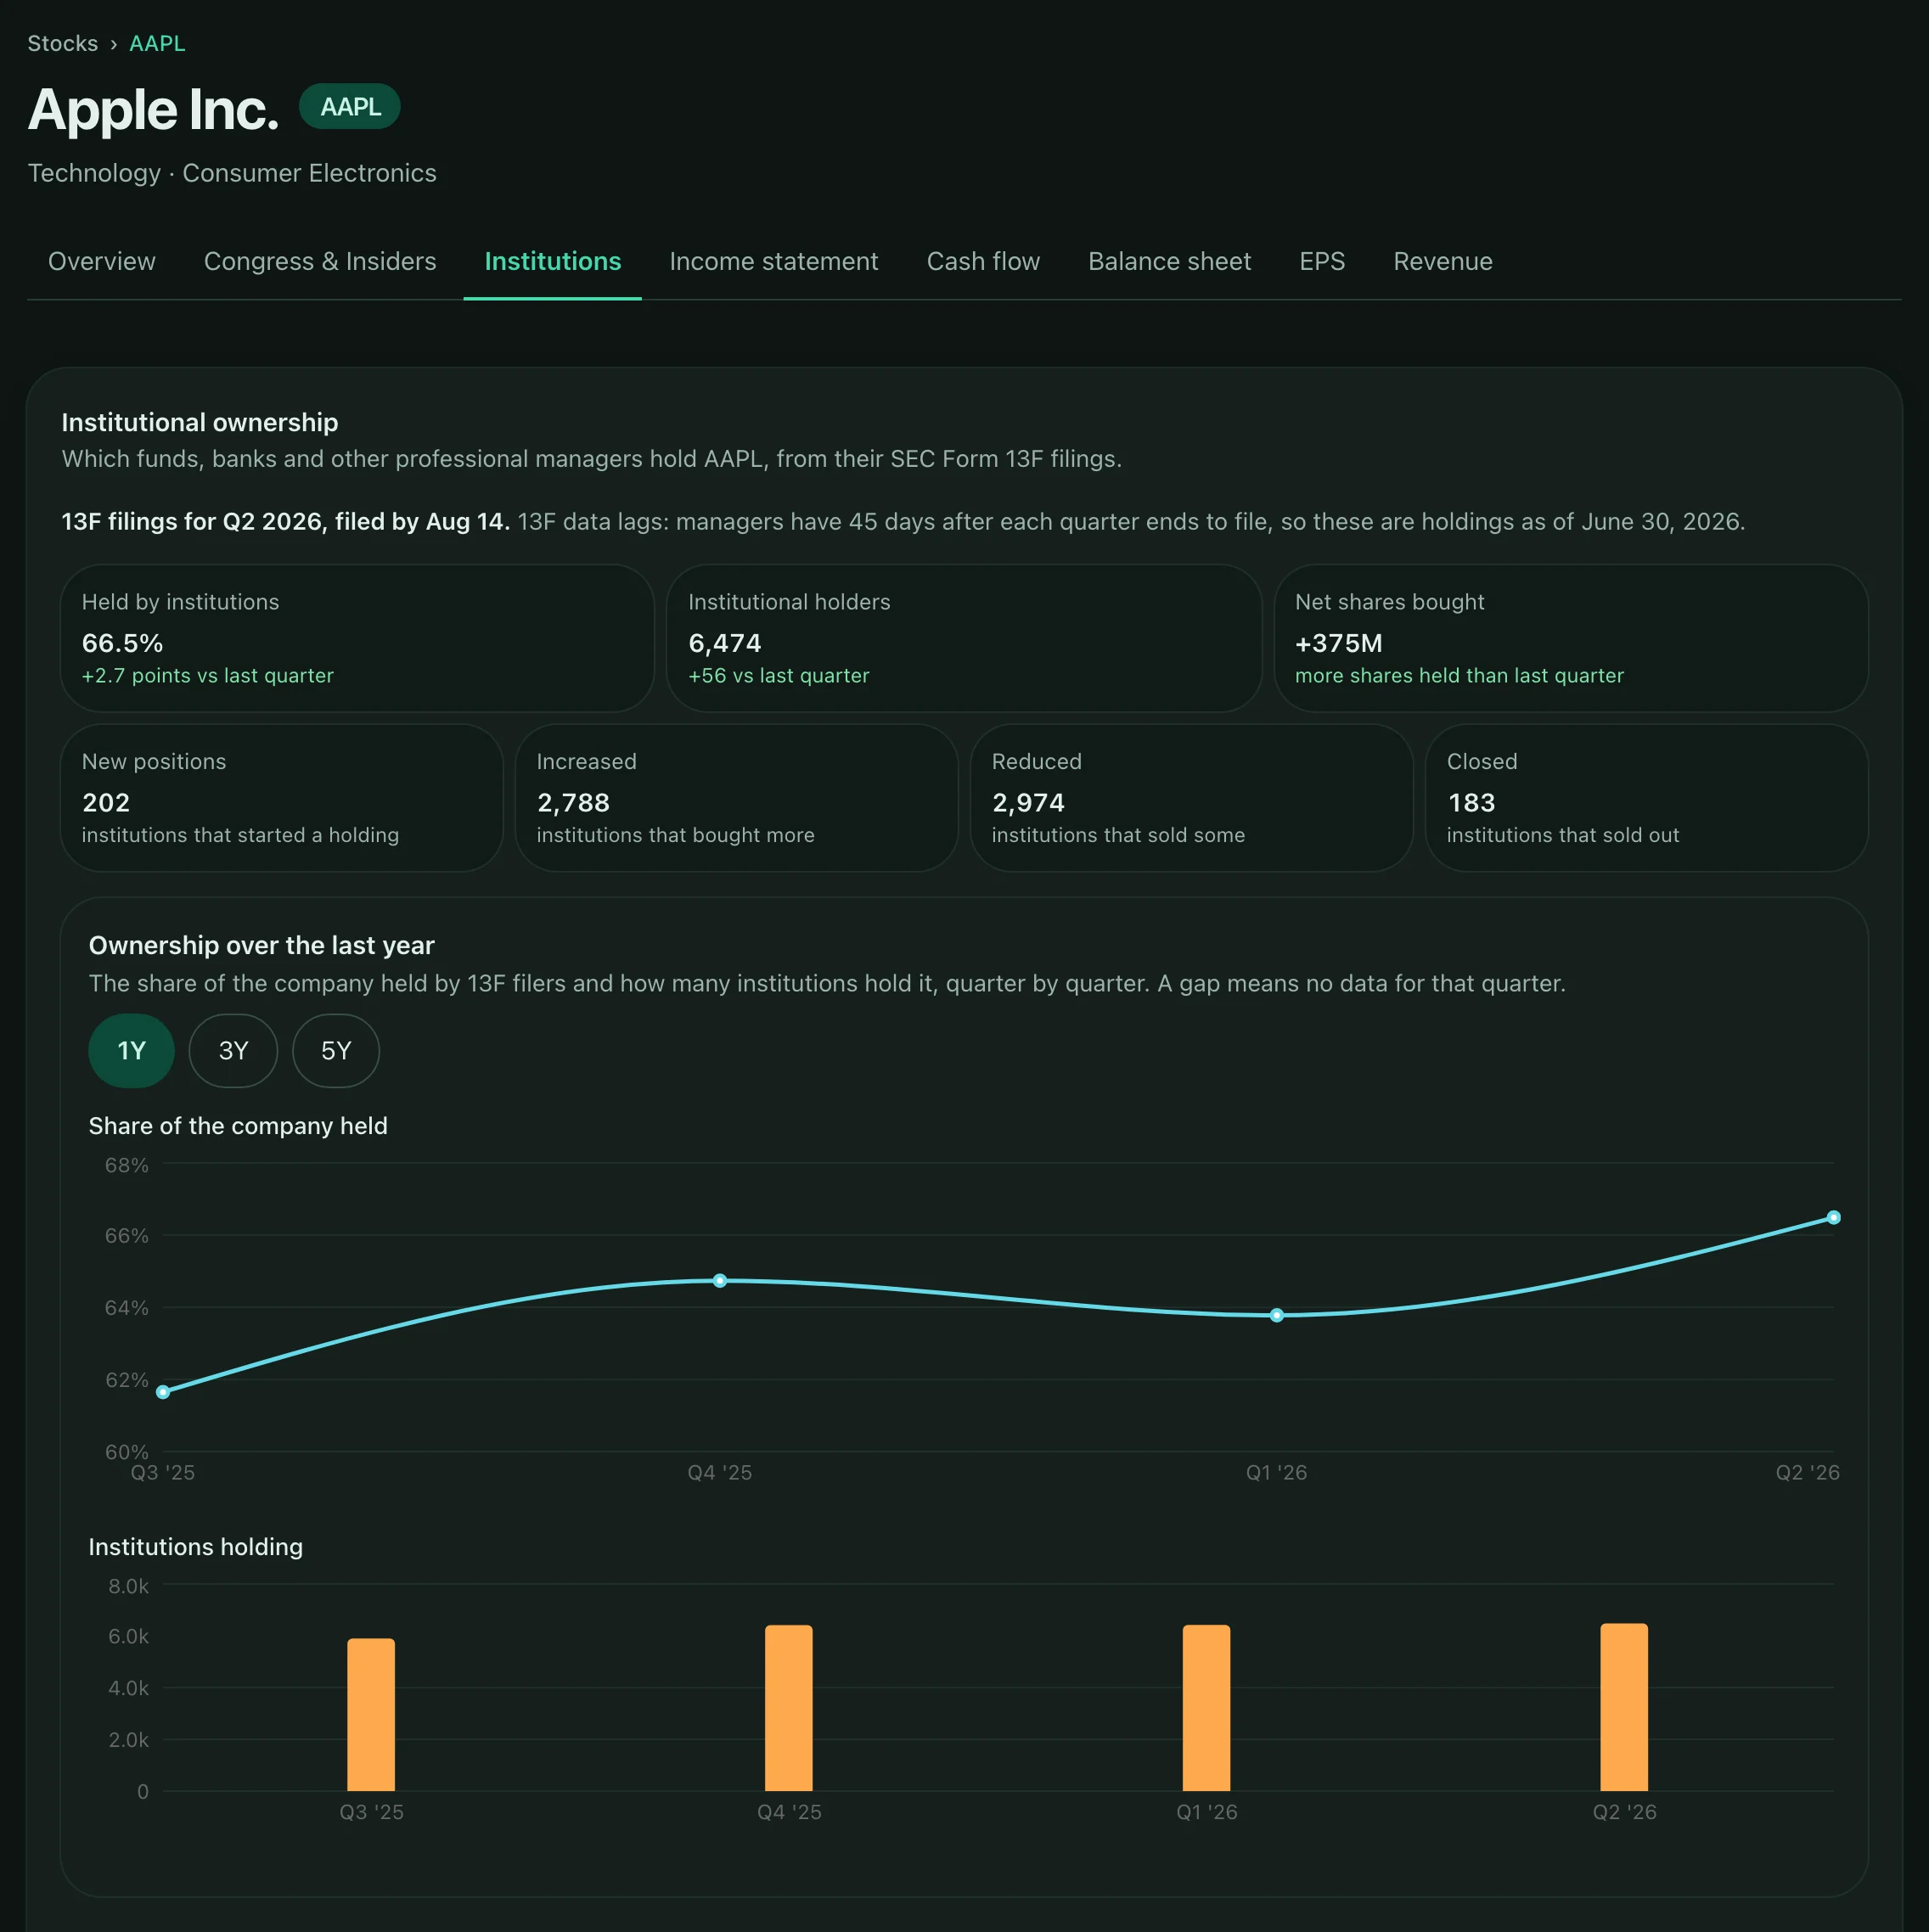Select the EPS tab

point(1322,261)
